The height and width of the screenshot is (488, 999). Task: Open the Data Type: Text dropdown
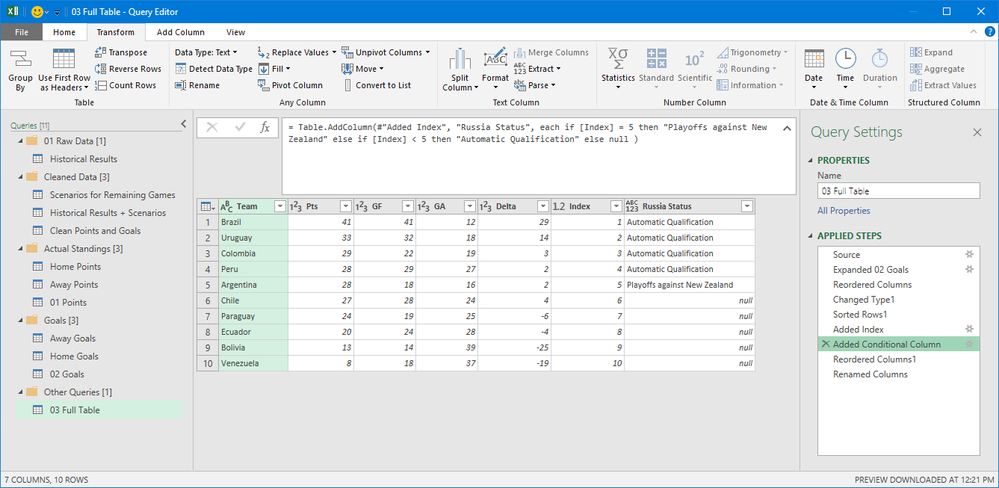click(x=206, y=52)
